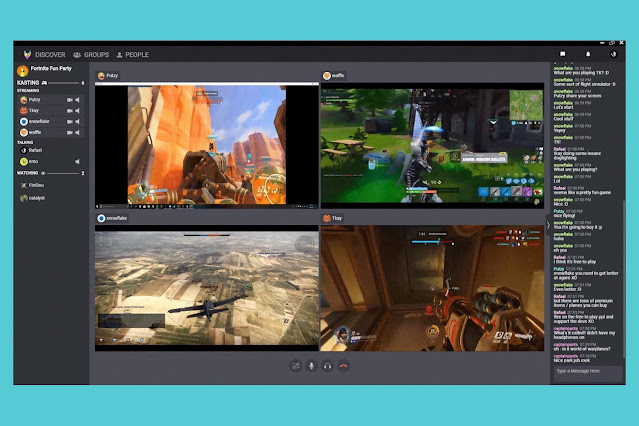Select Putzy in the Streaming list

[51, 100]
